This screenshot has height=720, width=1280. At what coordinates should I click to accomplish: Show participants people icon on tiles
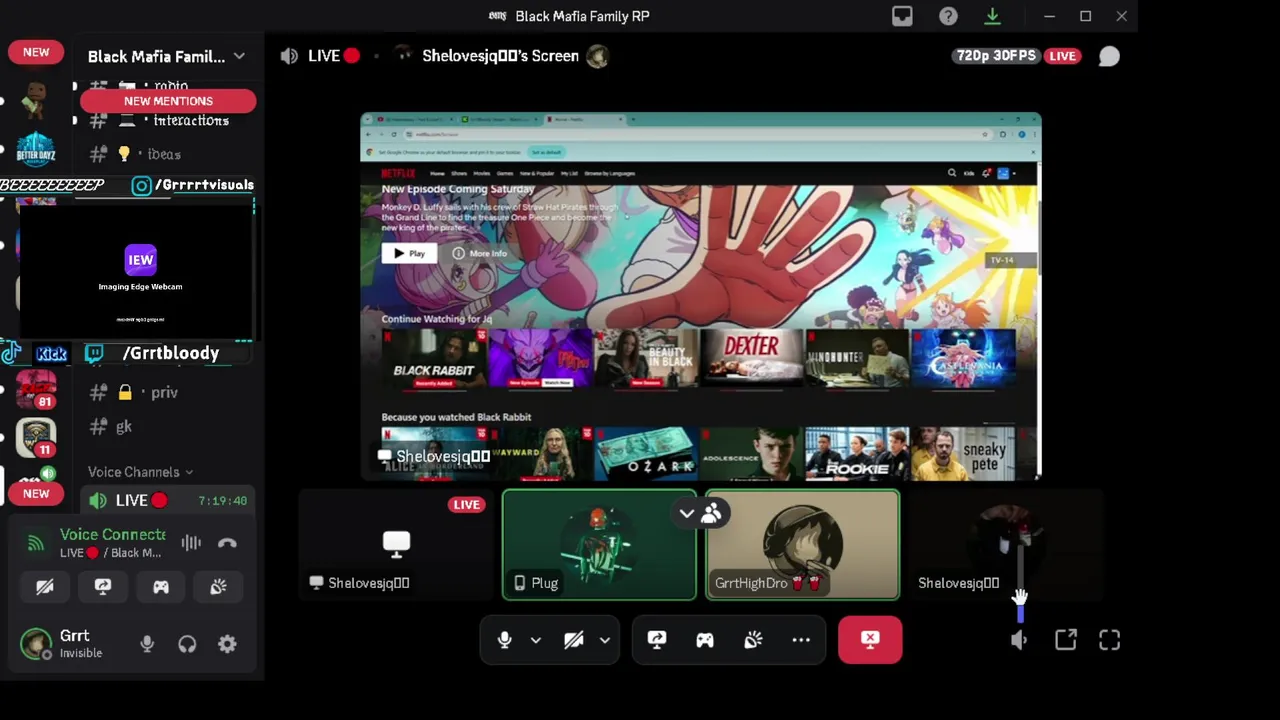(711, 514)
